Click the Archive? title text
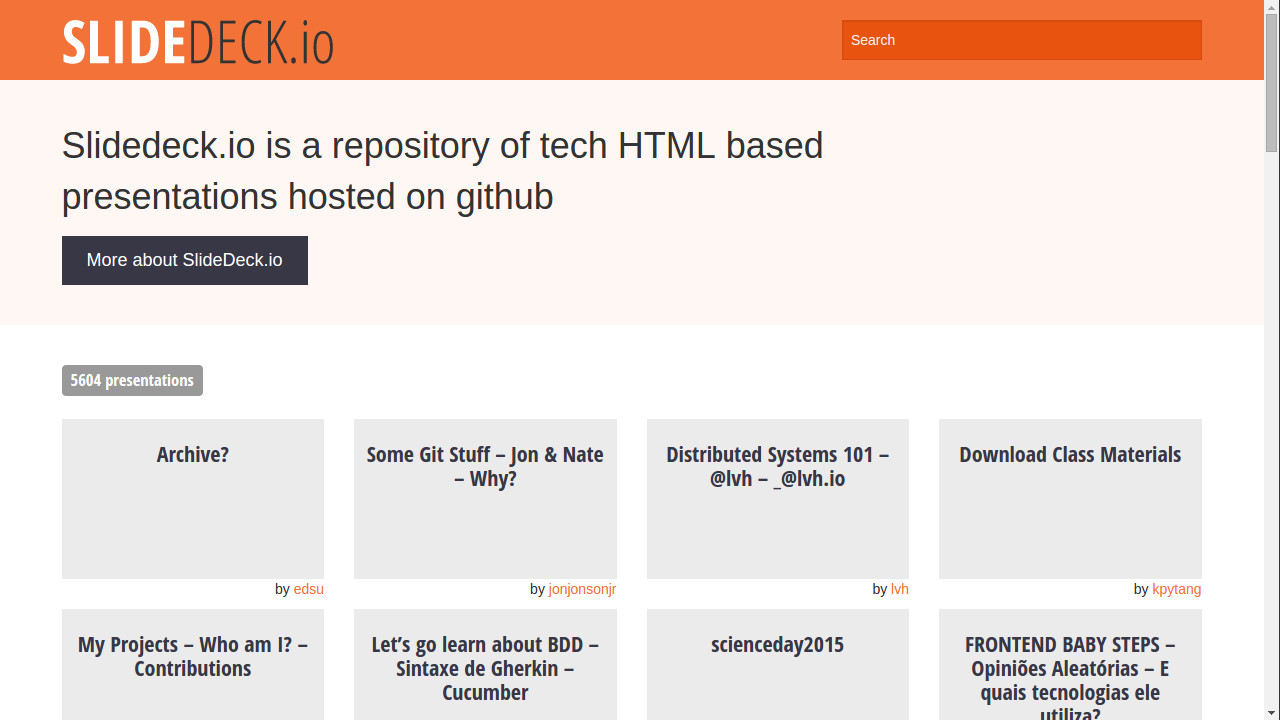Image resolution: width=1280 pixels, height=720 pixels. (x=193, y=454)
